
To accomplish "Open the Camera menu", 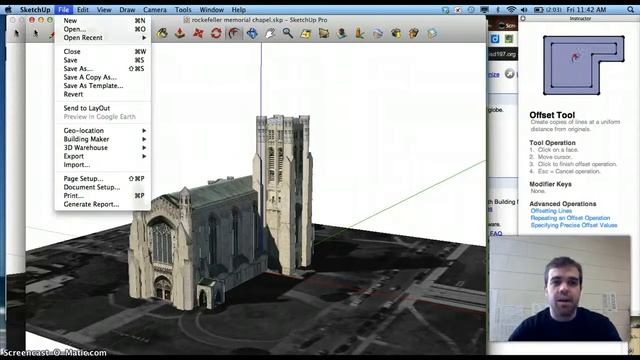I will [155, 9].
